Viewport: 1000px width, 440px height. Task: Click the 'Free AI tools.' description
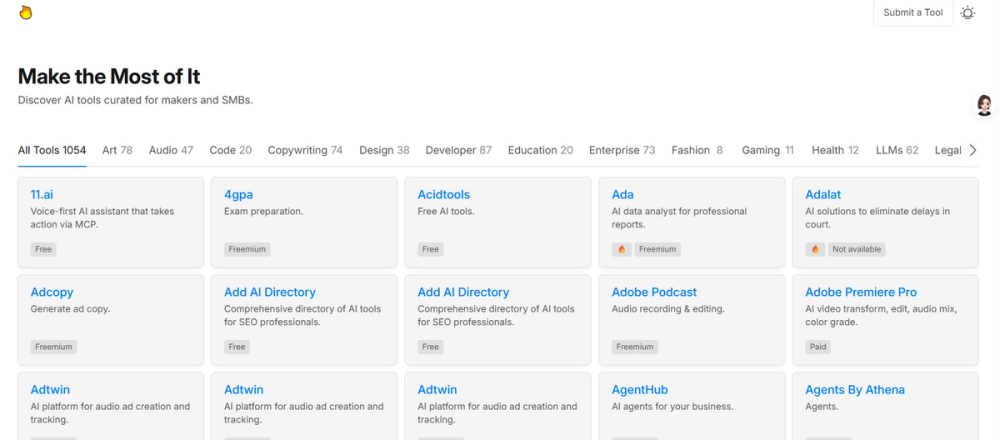point(446,211)
